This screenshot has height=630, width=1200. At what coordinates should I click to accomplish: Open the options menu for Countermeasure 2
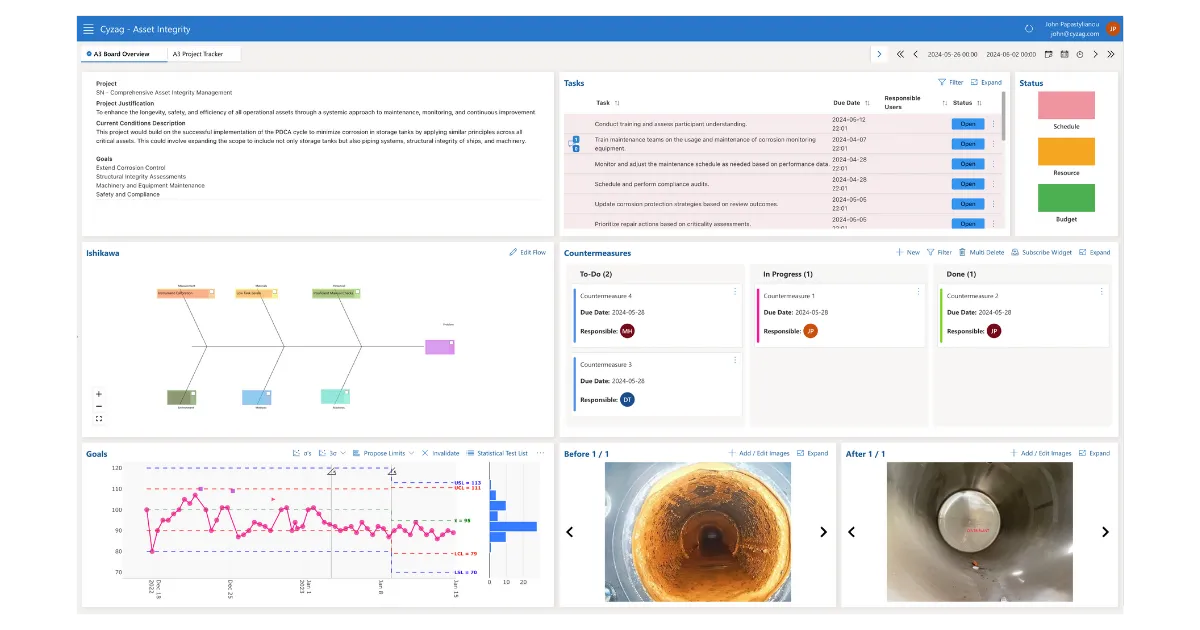tap(1102, 291)
